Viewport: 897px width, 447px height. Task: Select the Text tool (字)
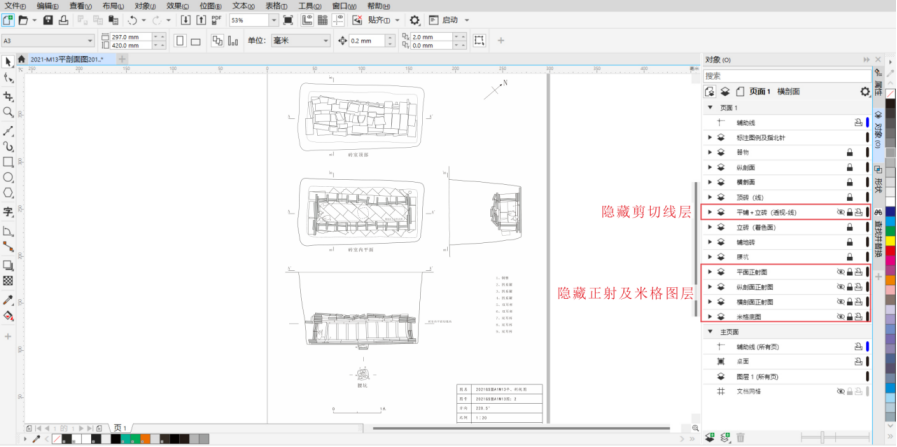(x=8, y=212)
